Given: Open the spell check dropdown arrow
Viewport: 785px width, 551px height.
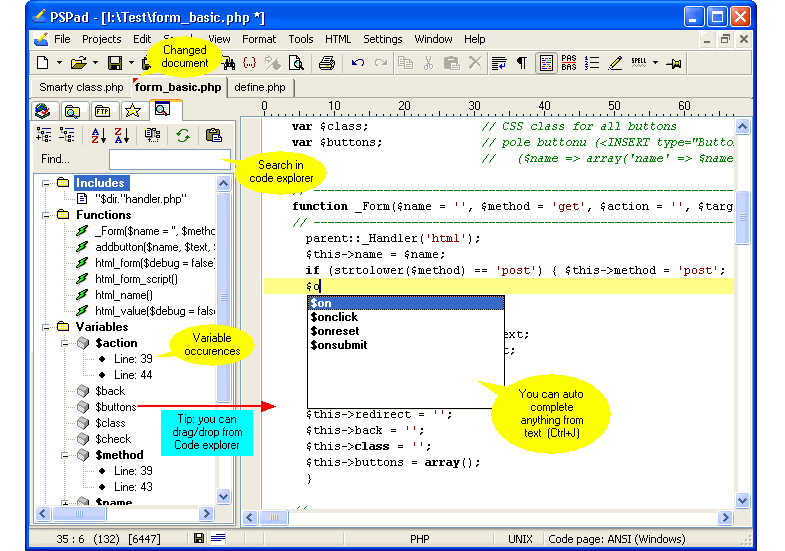Looking at the screenshot, I should pyautogui.click(x=655, y=63).
